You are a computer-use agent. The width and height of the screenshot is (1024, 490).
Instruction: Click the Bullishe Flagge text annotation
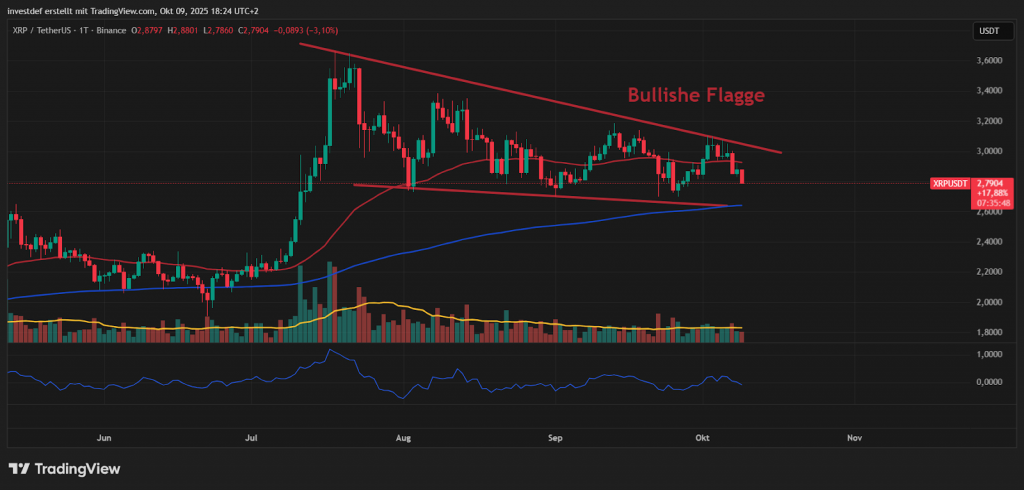pyautogui.click(x=696, y=95)
